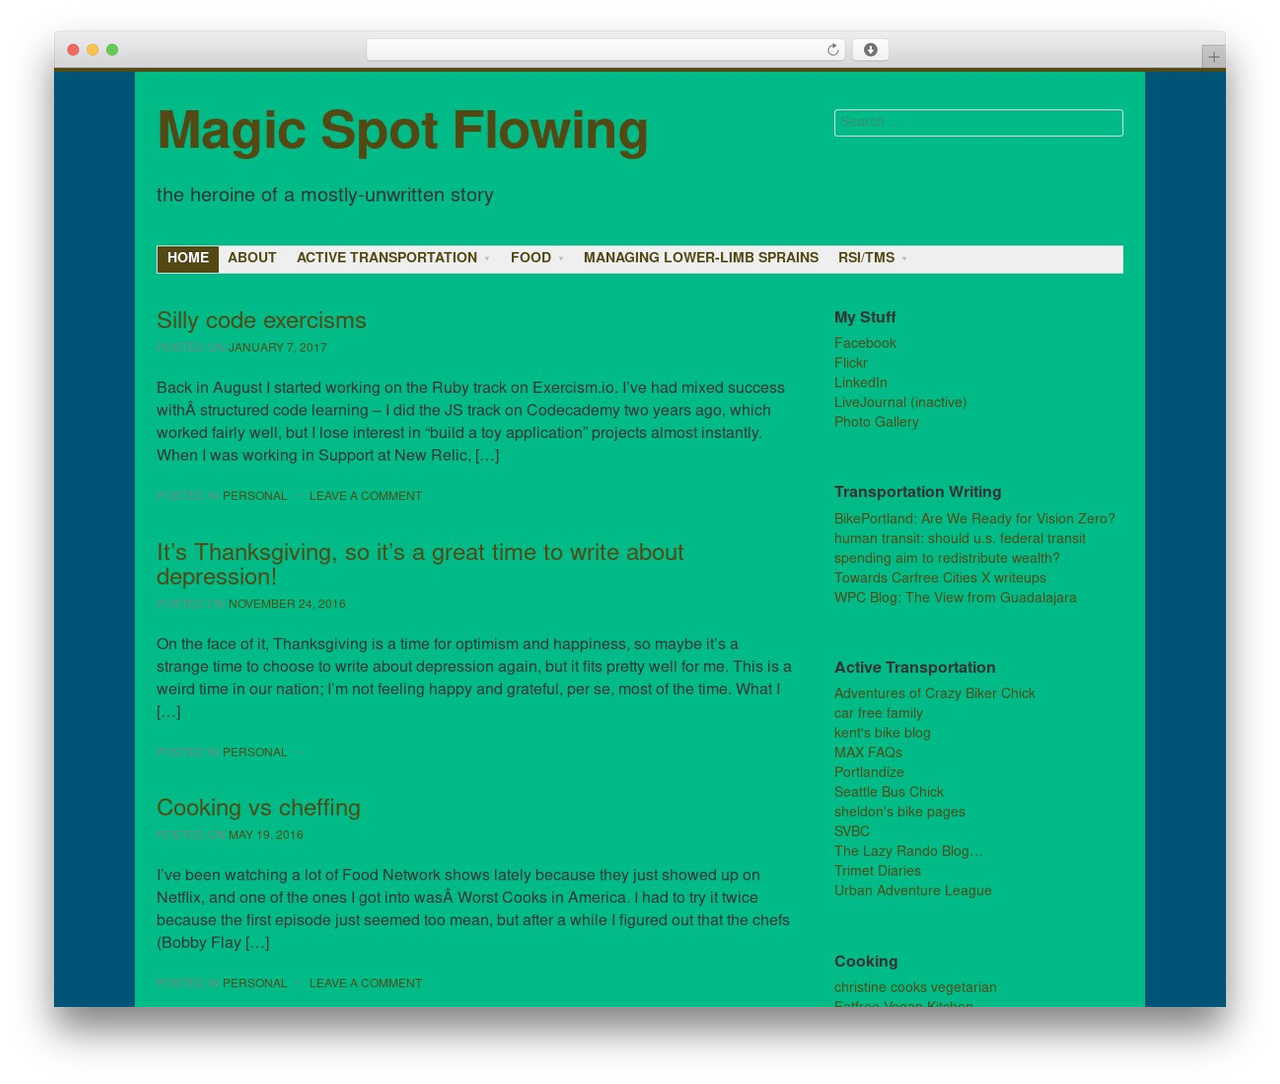Expand the Active Transportation menu arrow
Viewport: 1280px width, 1084px height.
(487, 259)
